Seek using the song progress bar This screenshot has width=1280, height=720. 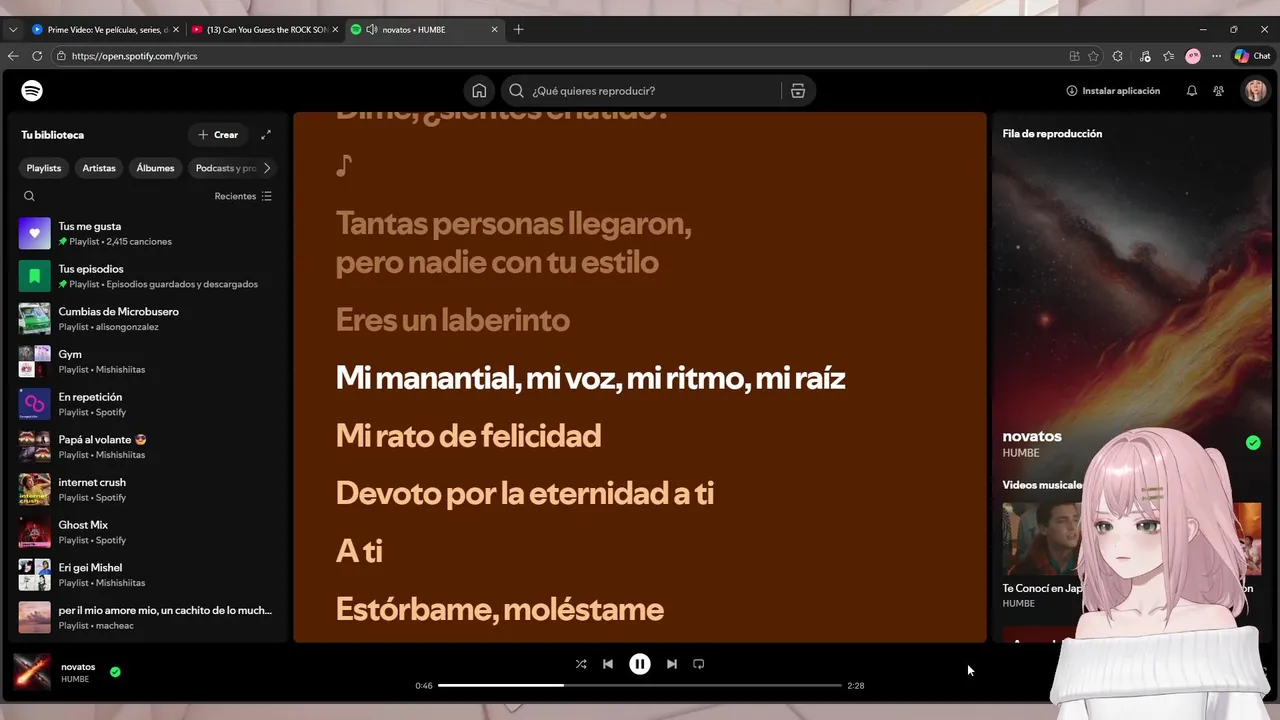point(640,685)
